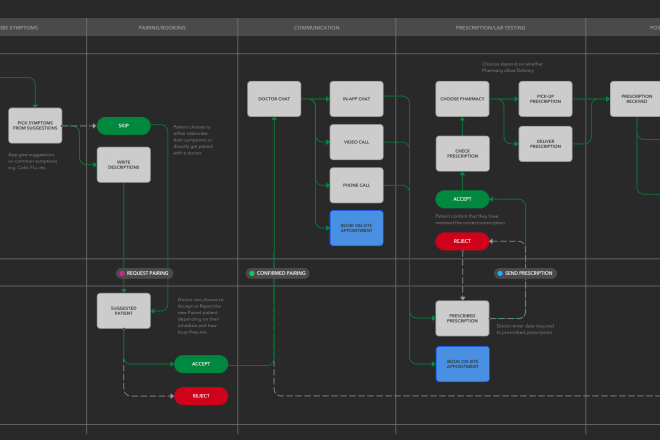The width and height of the screenshot is (660, 440).
Task: Select the Write Descriptions node
Action: tap(124, 165)
